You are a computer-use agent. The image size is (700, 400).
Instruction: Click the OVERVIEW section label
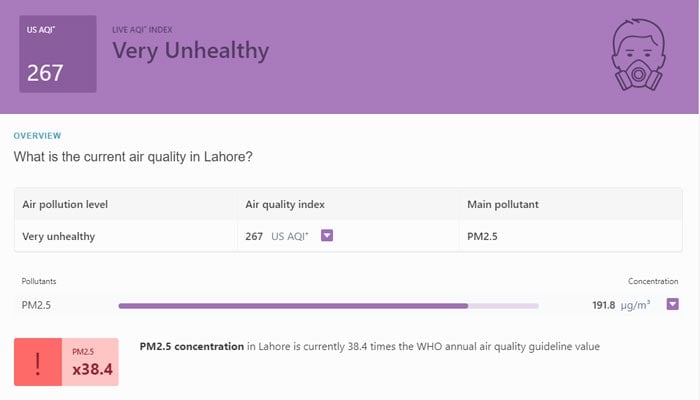(x=37, y=135)
